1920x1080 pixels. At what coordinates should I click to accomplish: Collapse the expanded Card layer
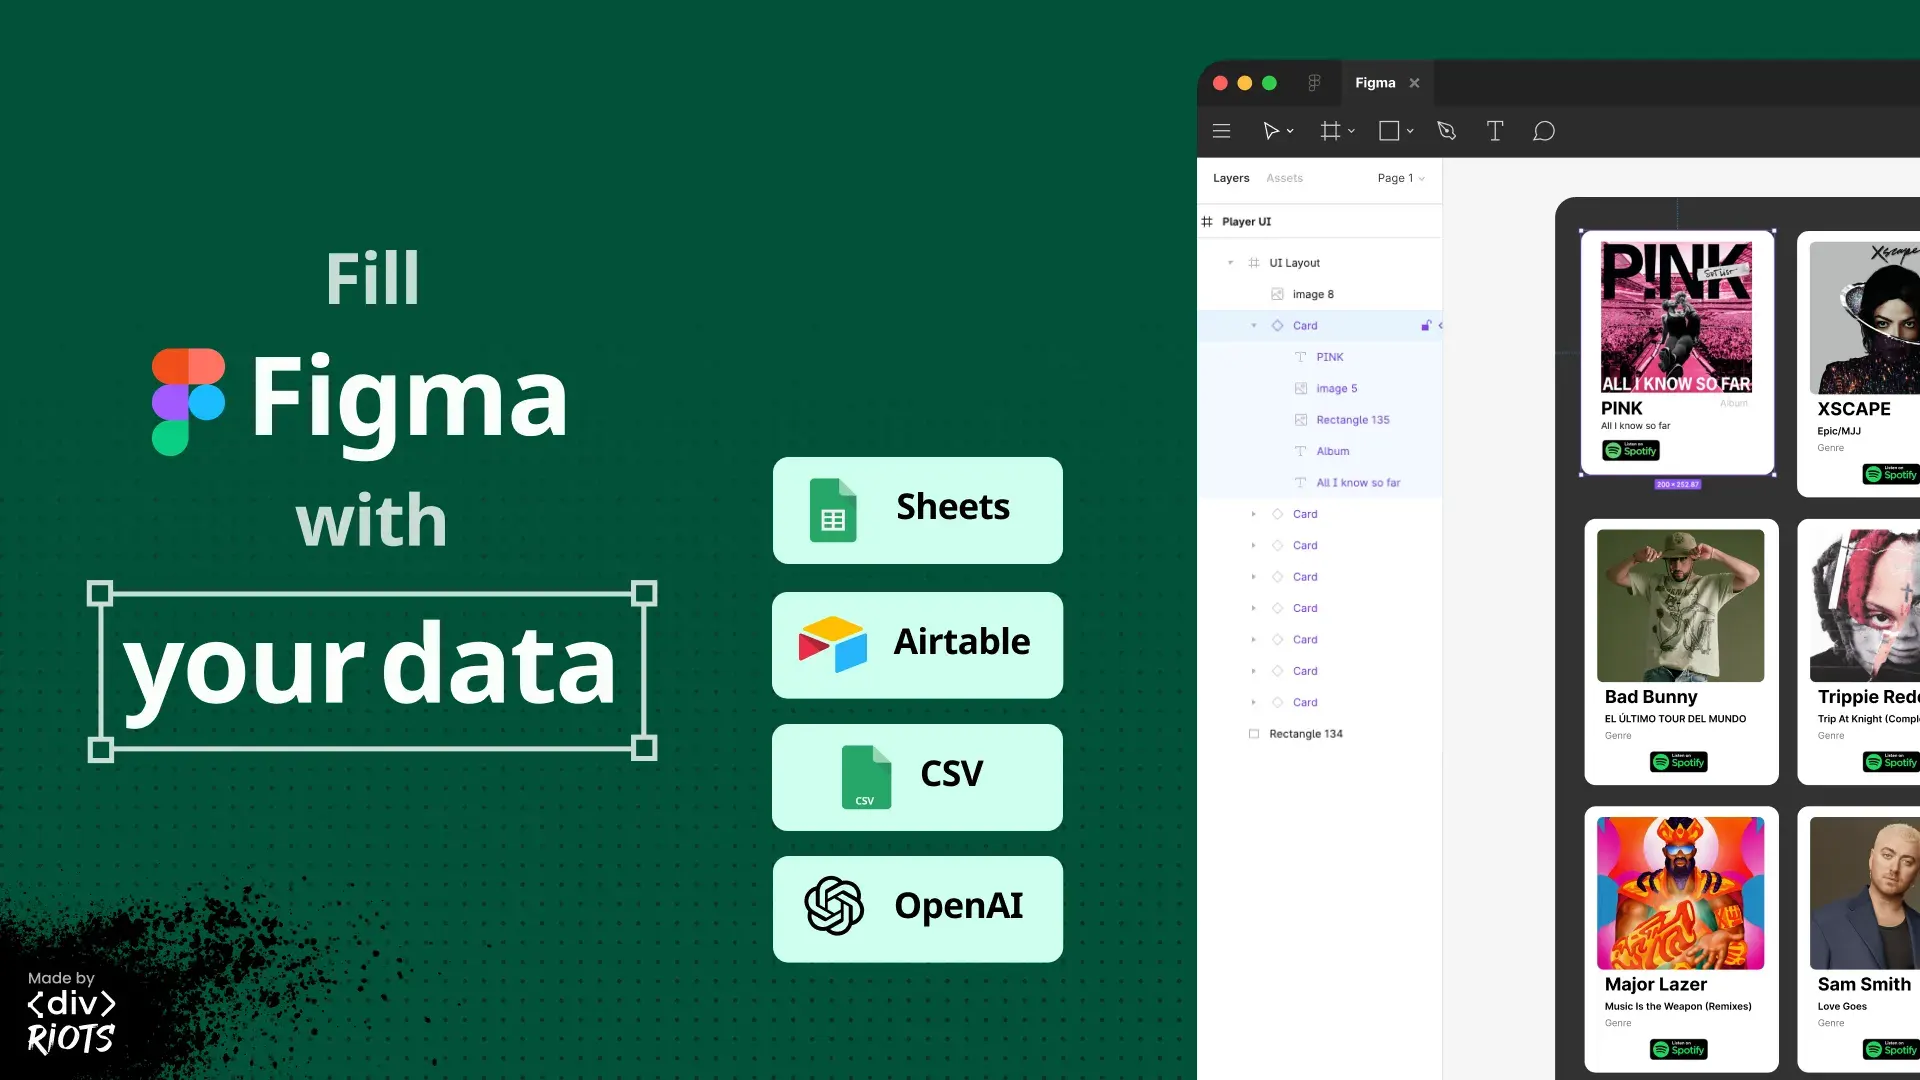click(1253, 326)
